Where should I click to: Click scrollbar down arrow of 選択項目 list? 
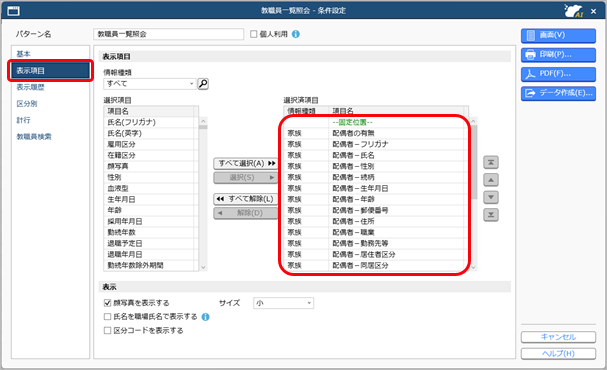[x=203, y=267]
